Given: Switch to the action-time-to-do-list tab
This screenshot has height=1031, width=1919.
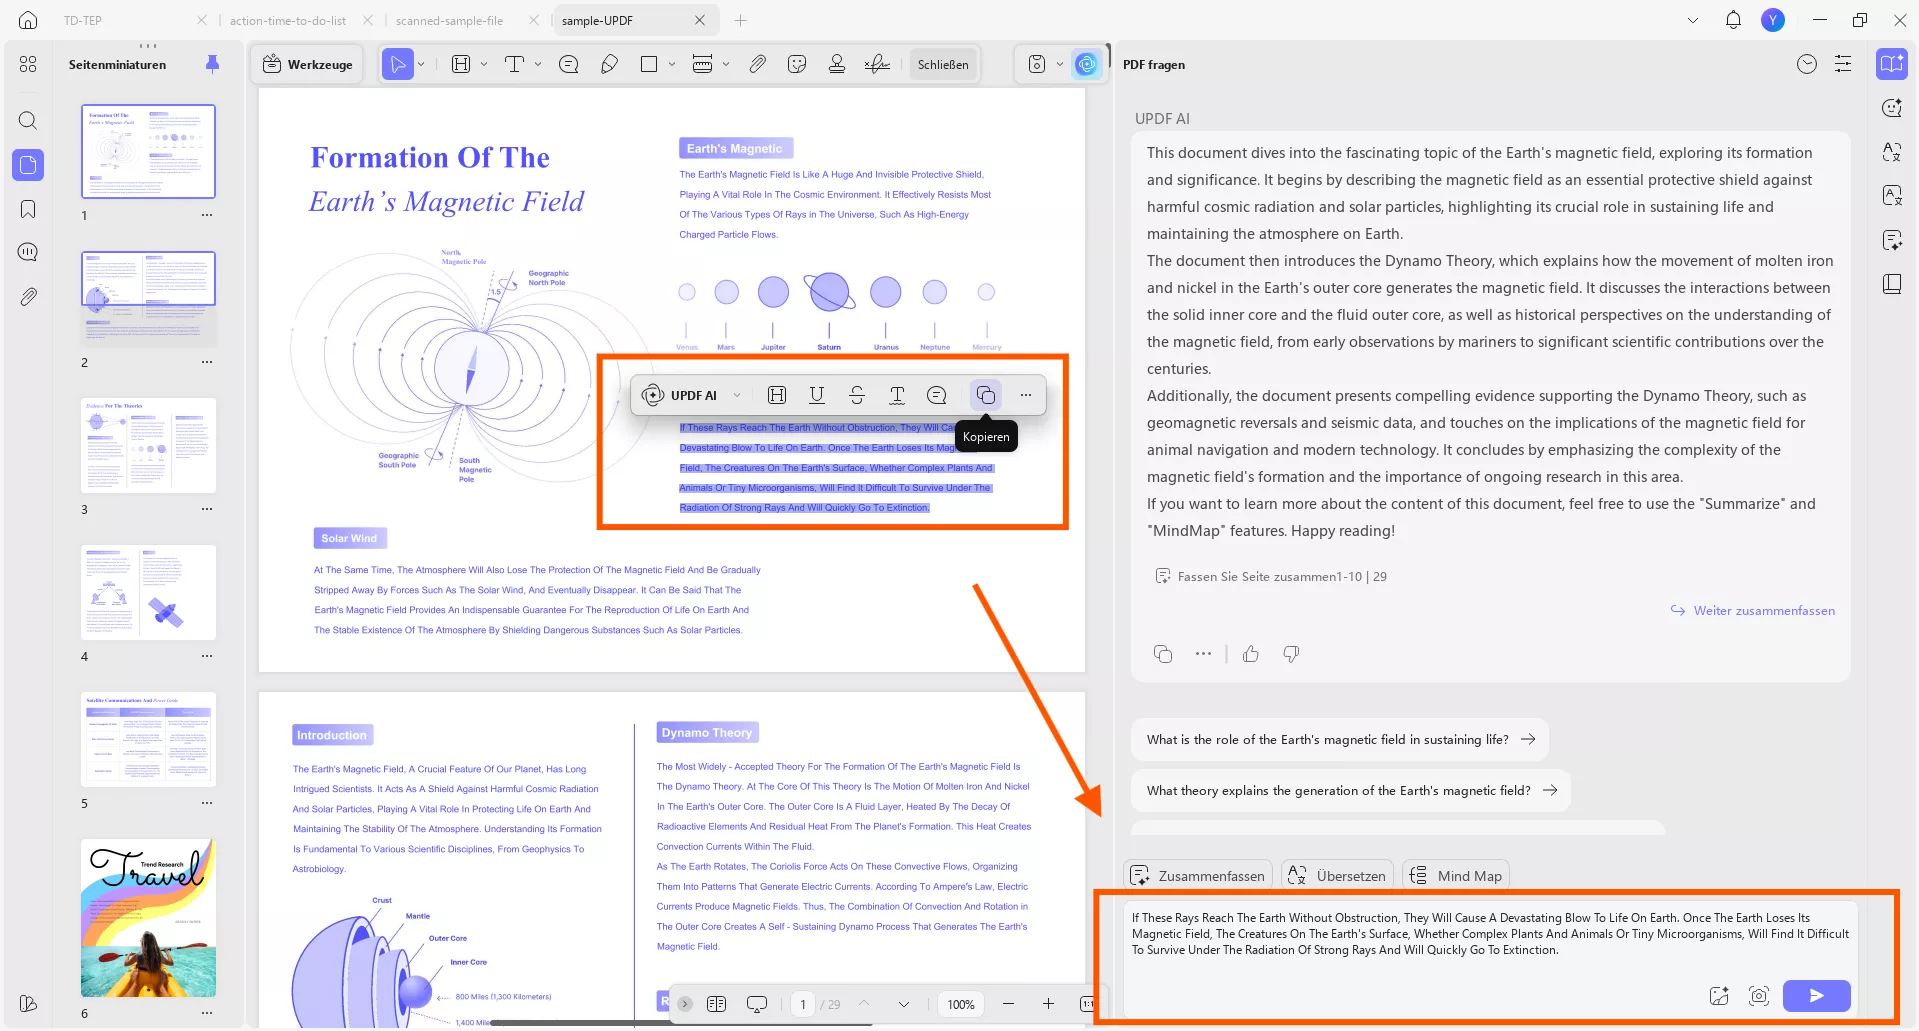Looking at the screenshot, I should (x=288, y=20).
